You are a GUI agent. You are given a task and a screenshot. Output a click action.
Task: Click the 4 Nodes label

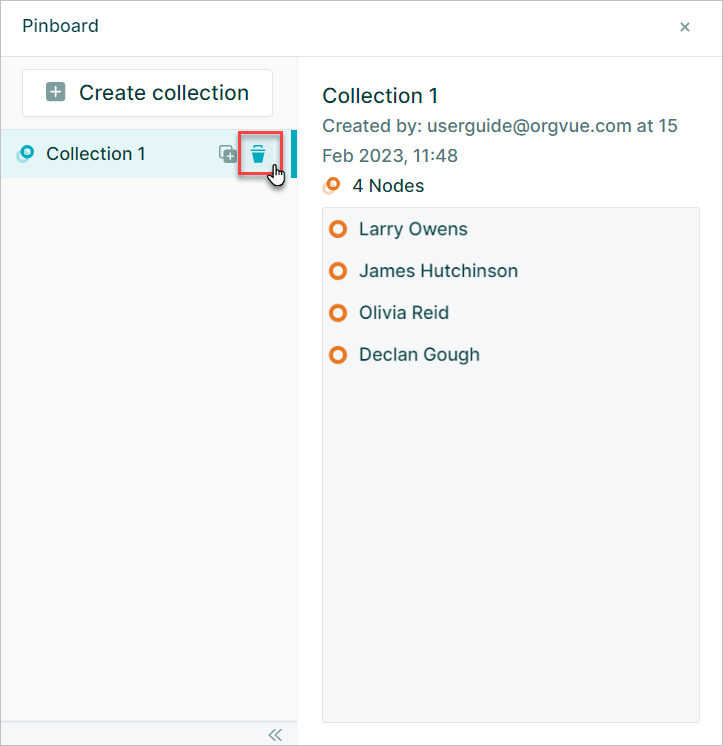[388, 186]
